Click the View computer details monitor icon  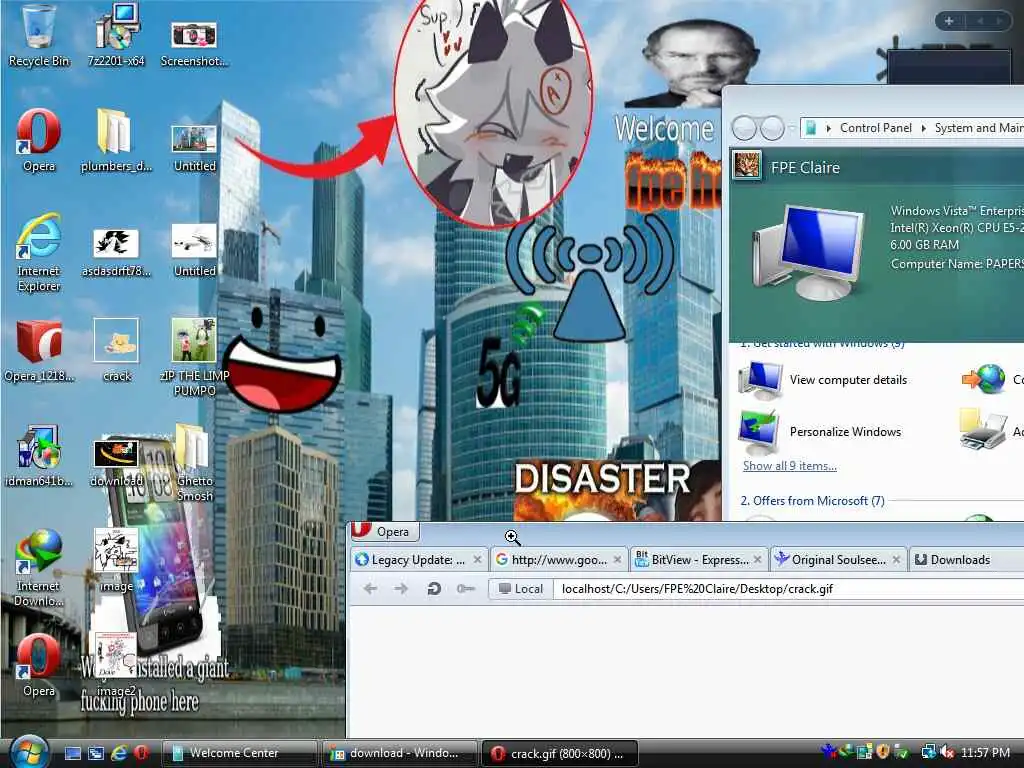(760, 380)
